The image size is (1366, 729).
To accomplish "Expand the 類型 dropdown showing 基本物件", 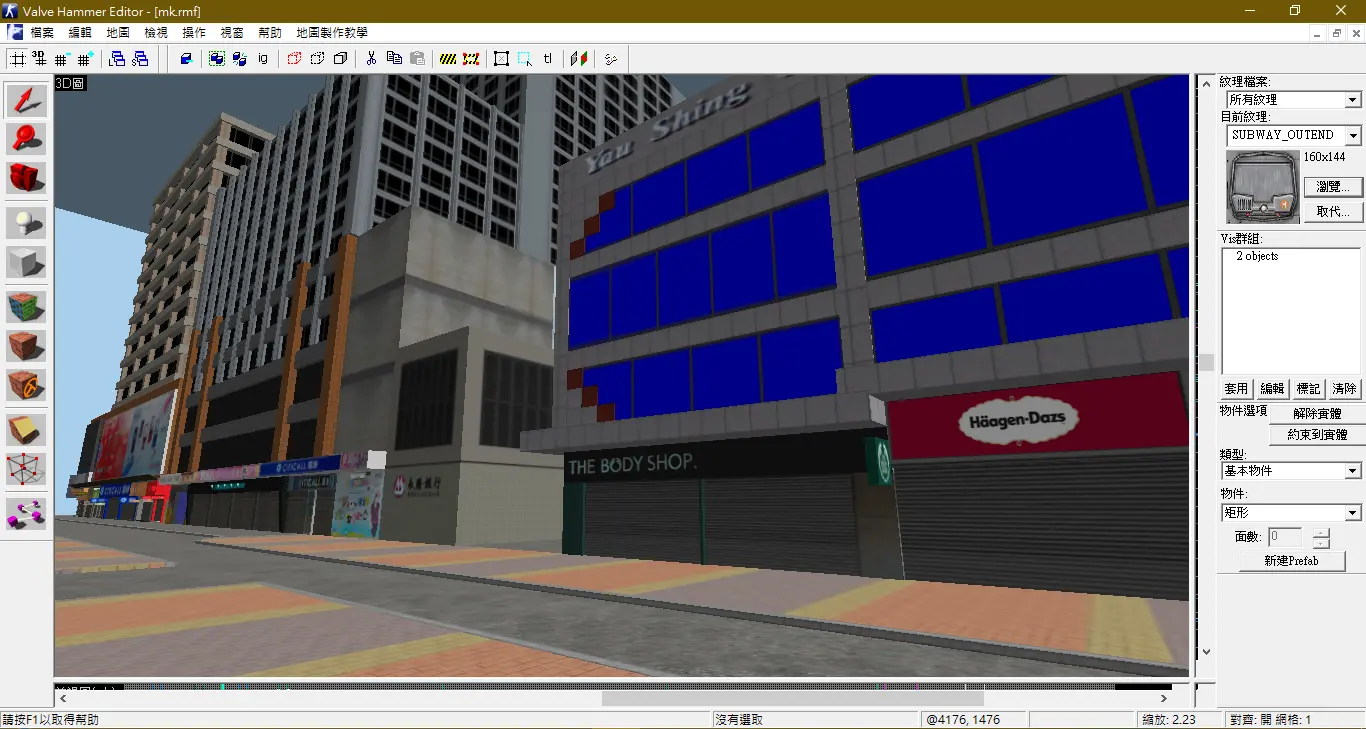I will click(1352, 471).
